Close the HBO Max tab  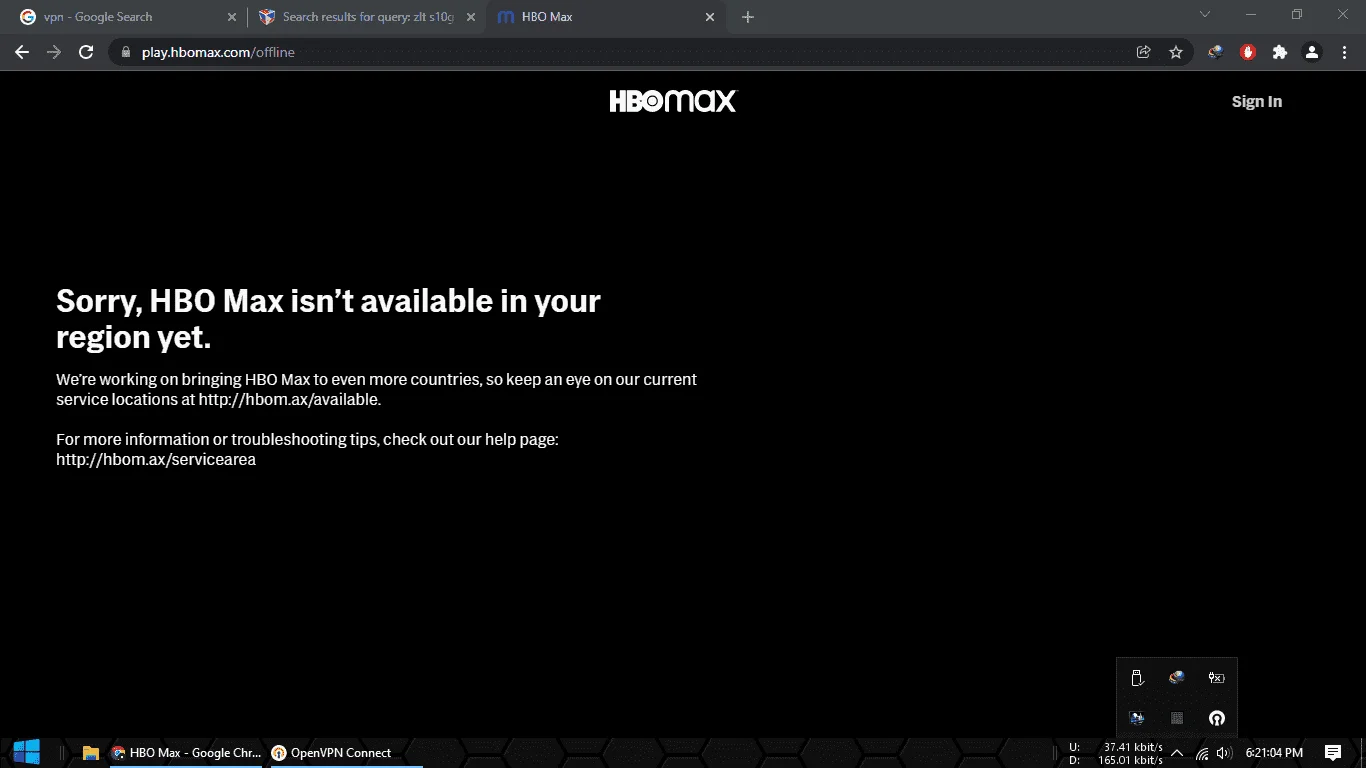[710, 17]
